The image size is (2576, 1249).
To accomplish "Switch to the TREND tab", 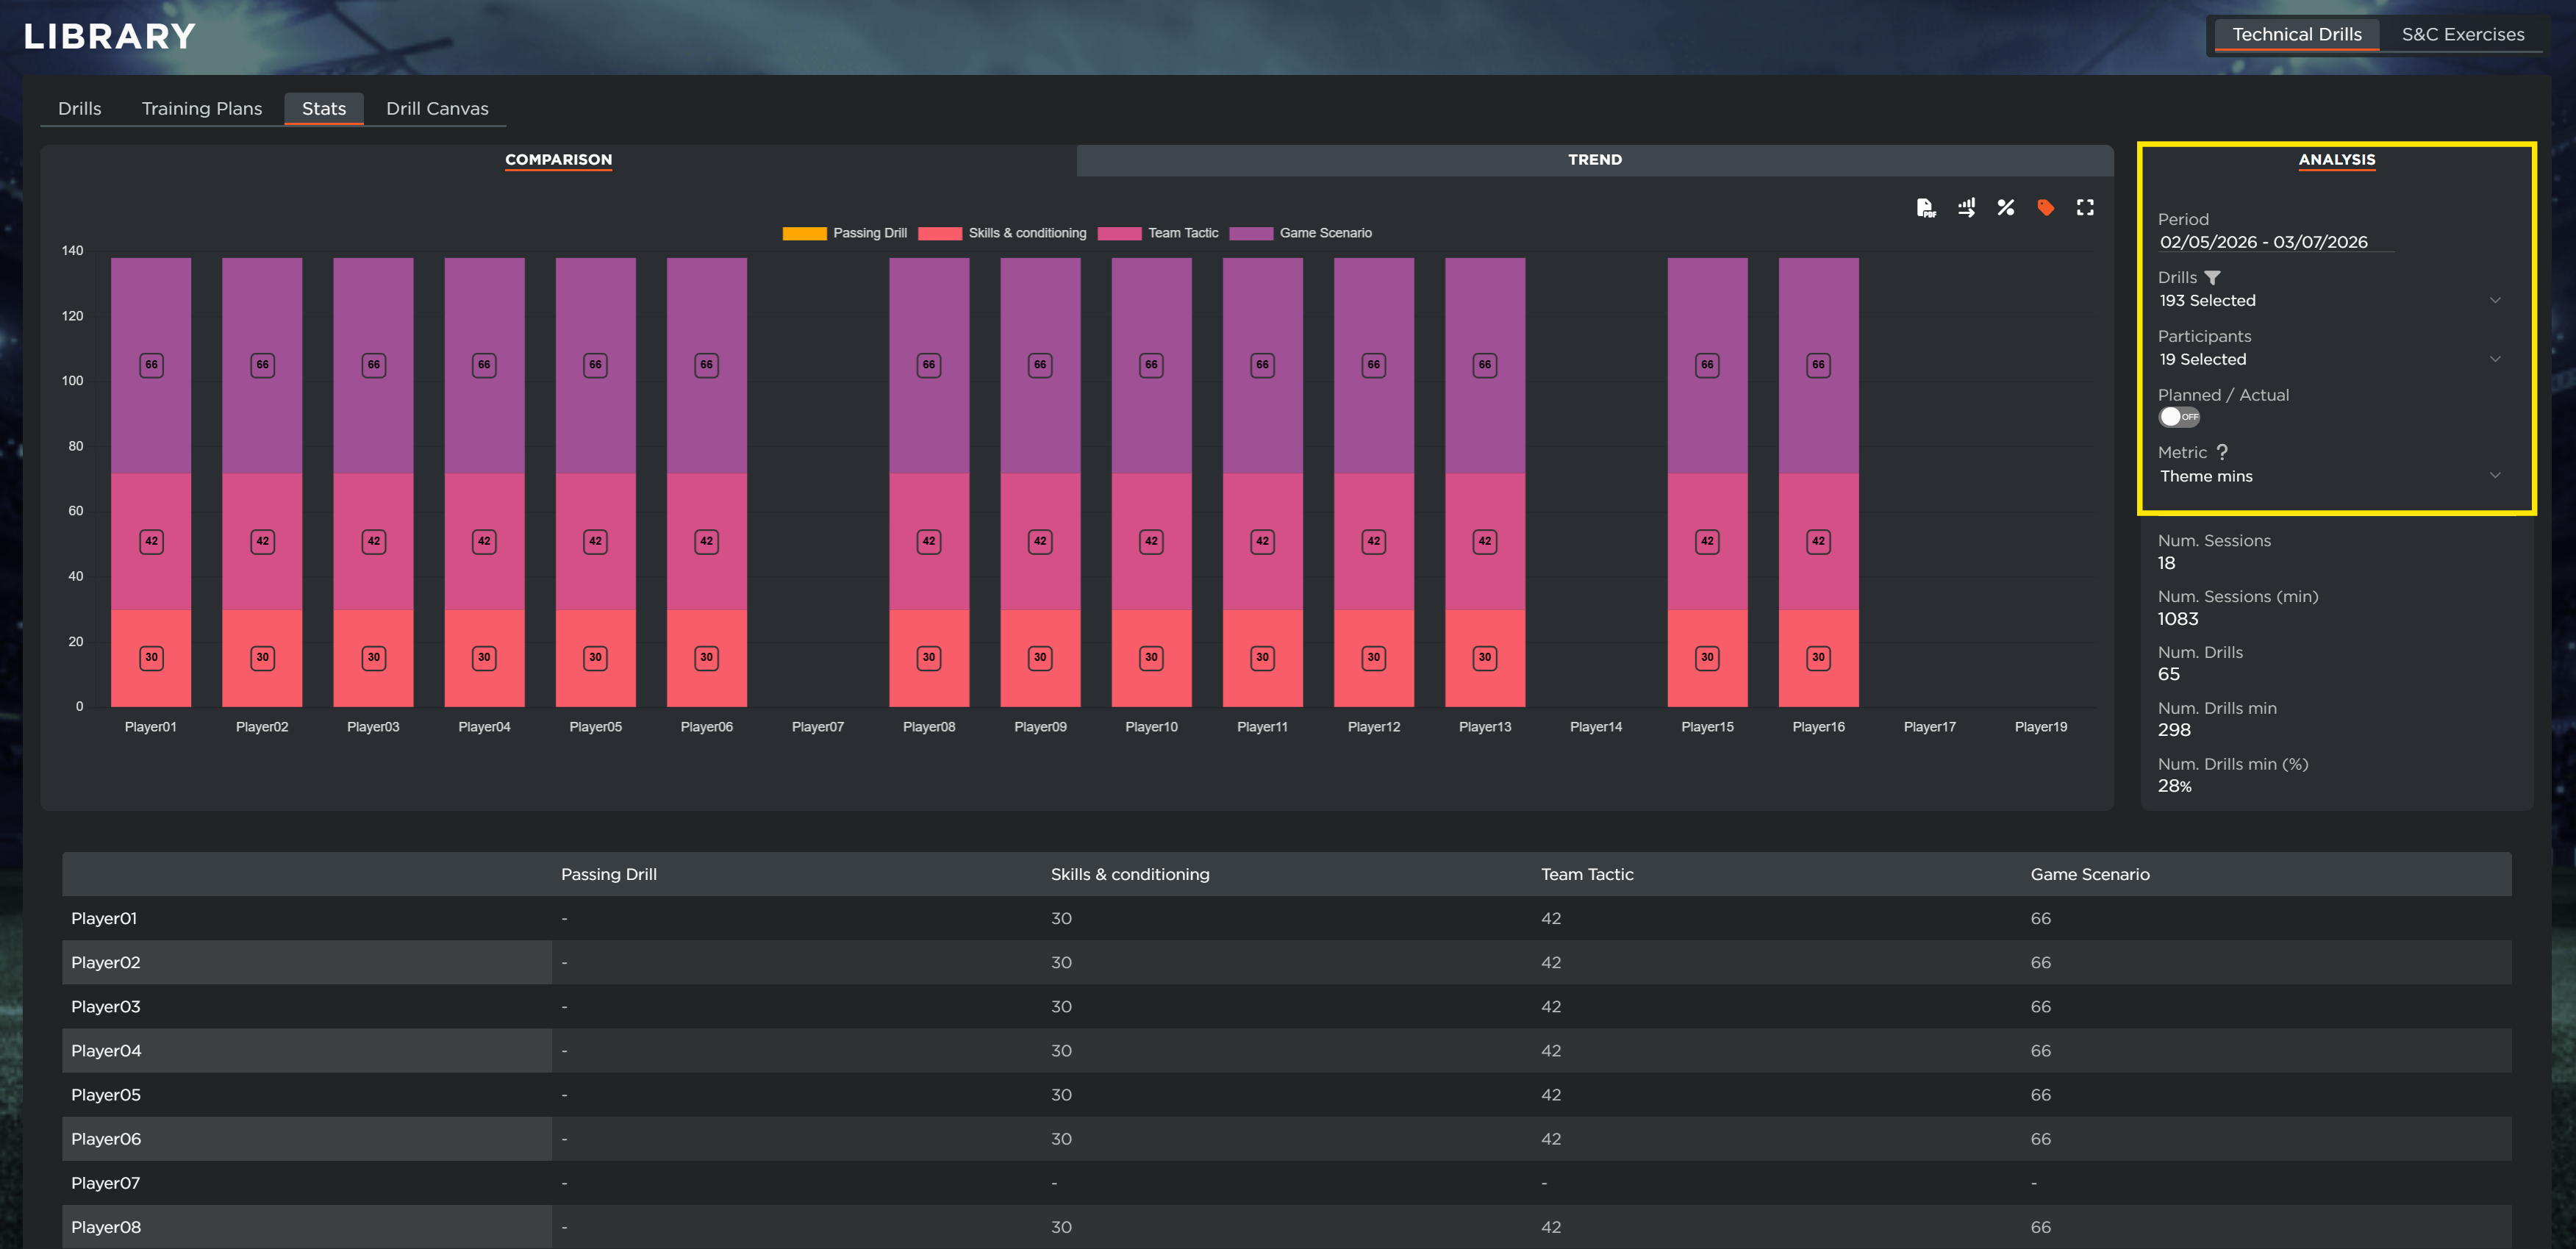I will (1594, 160).
